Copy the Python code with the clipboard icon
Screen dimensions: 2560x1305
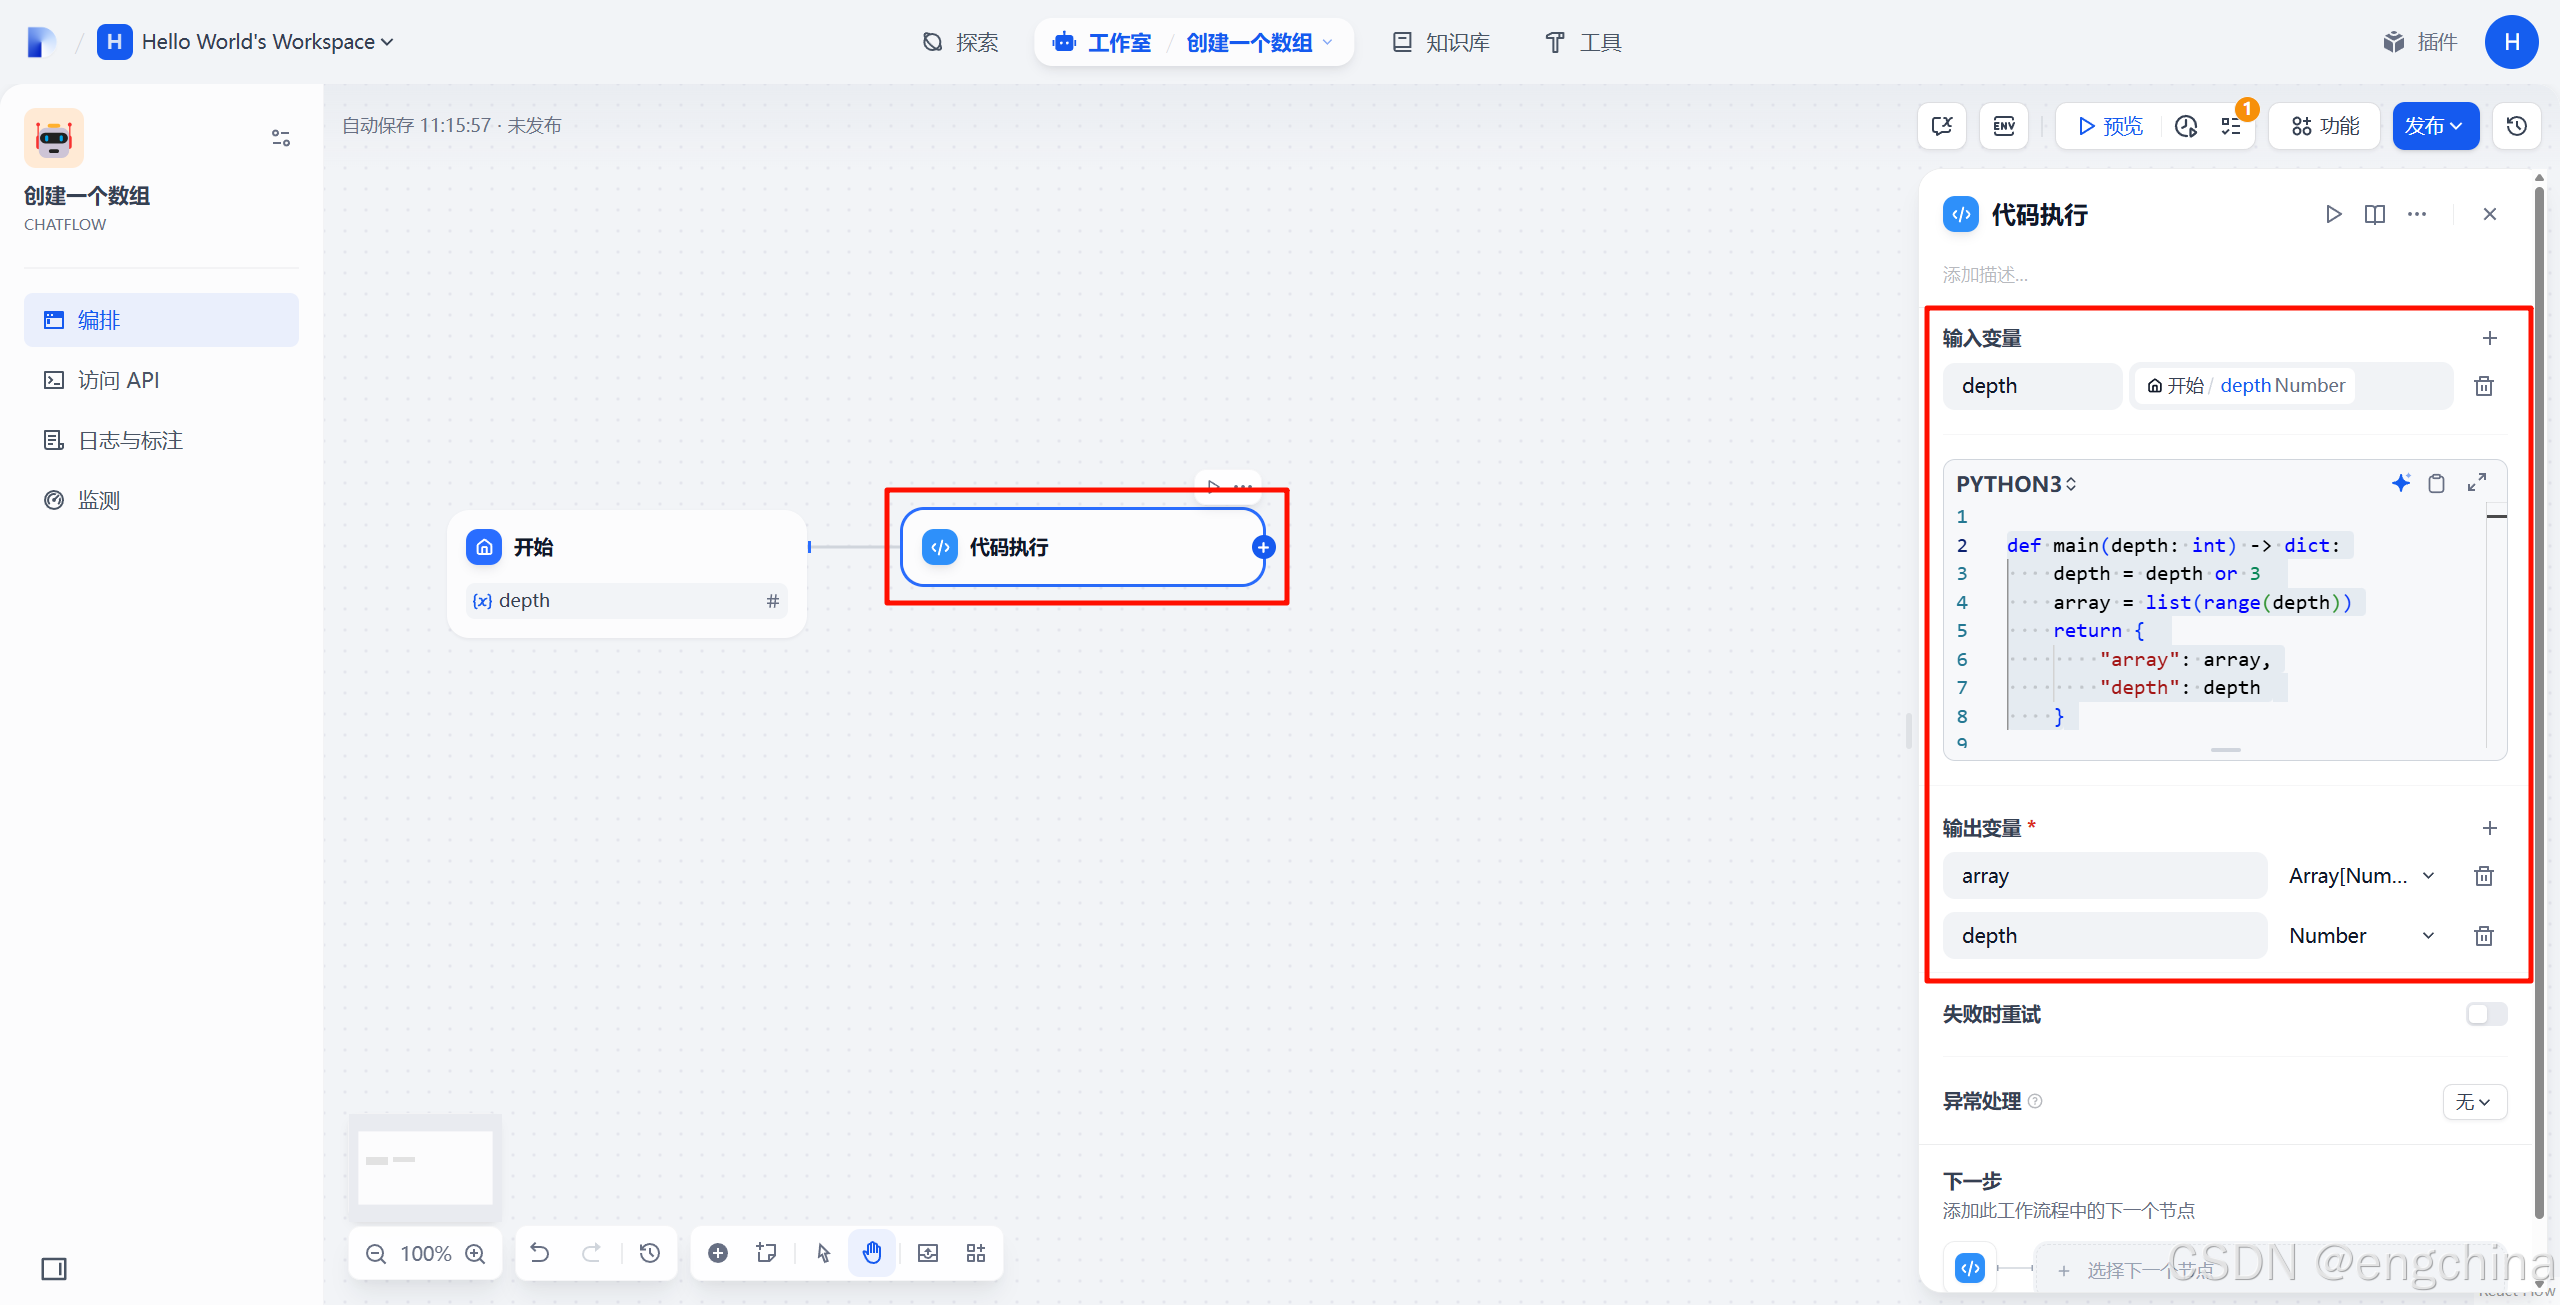[2437, 483]
